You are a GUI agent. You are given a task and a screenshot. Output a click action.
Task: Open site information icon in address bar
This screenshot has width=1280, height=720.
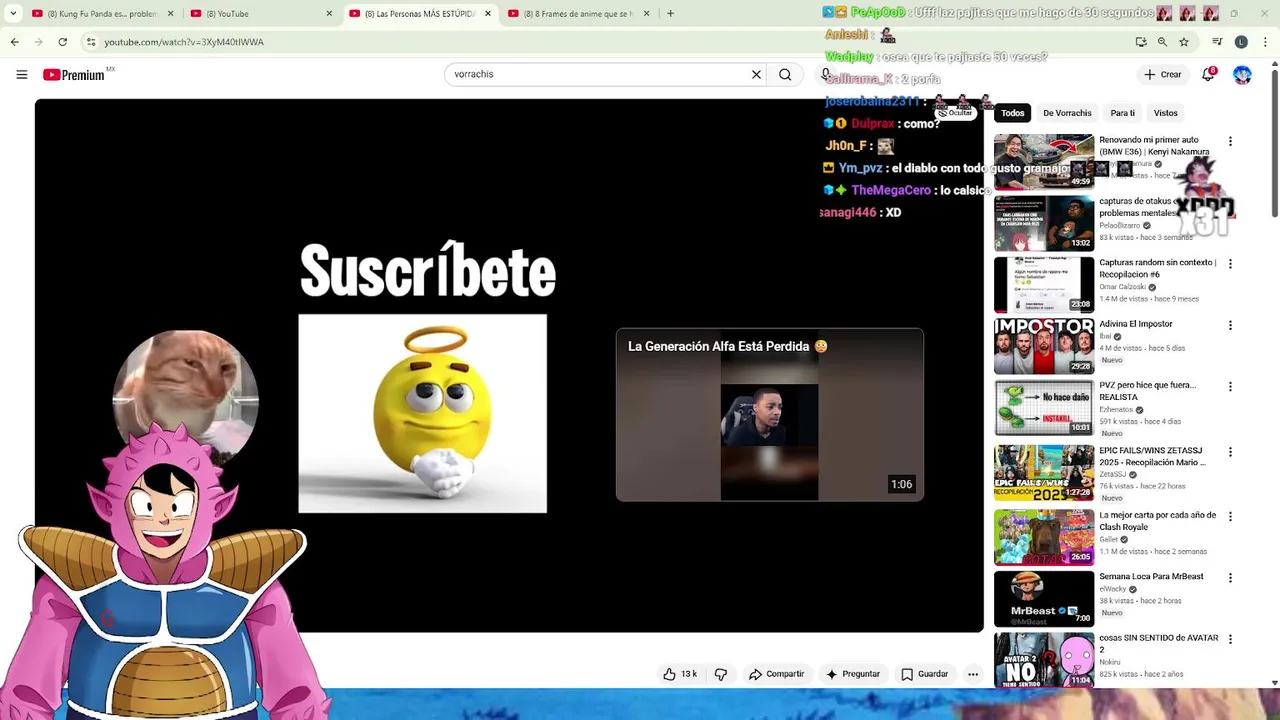[x=91, y=42]
